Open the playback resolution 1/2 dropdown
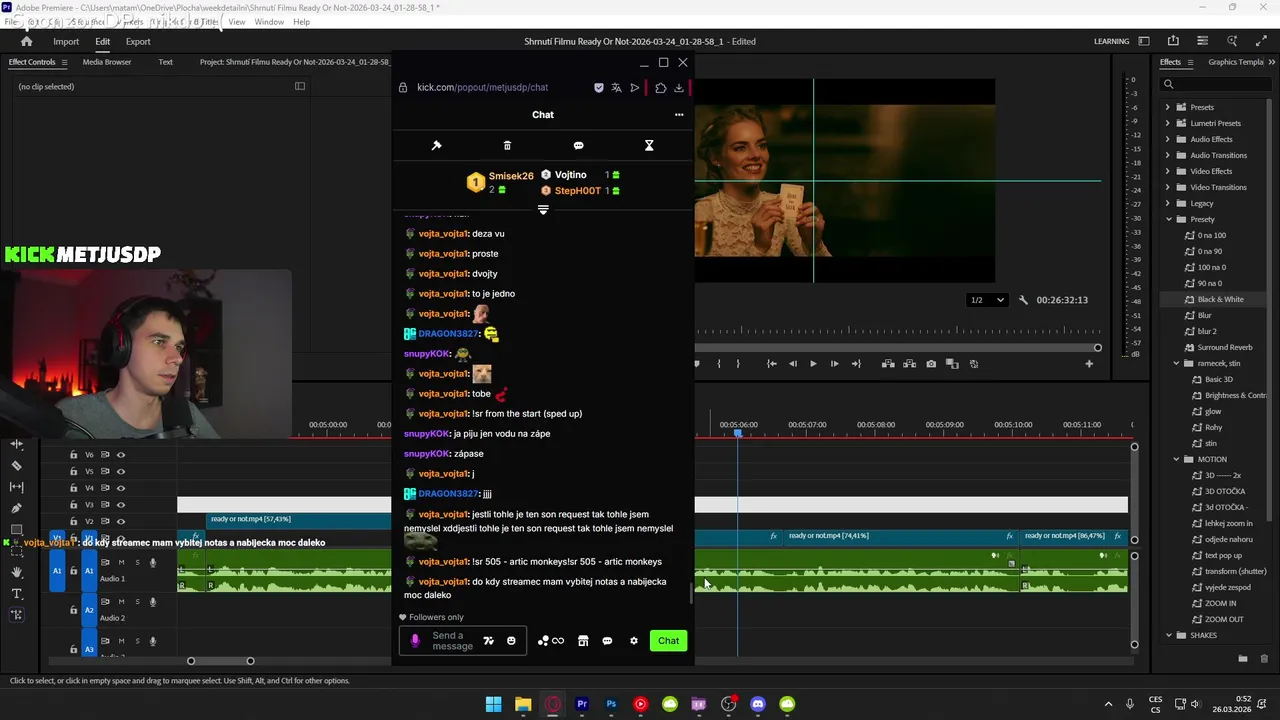The height and width of the screenshot is (720, 1280). click(987, 300)
